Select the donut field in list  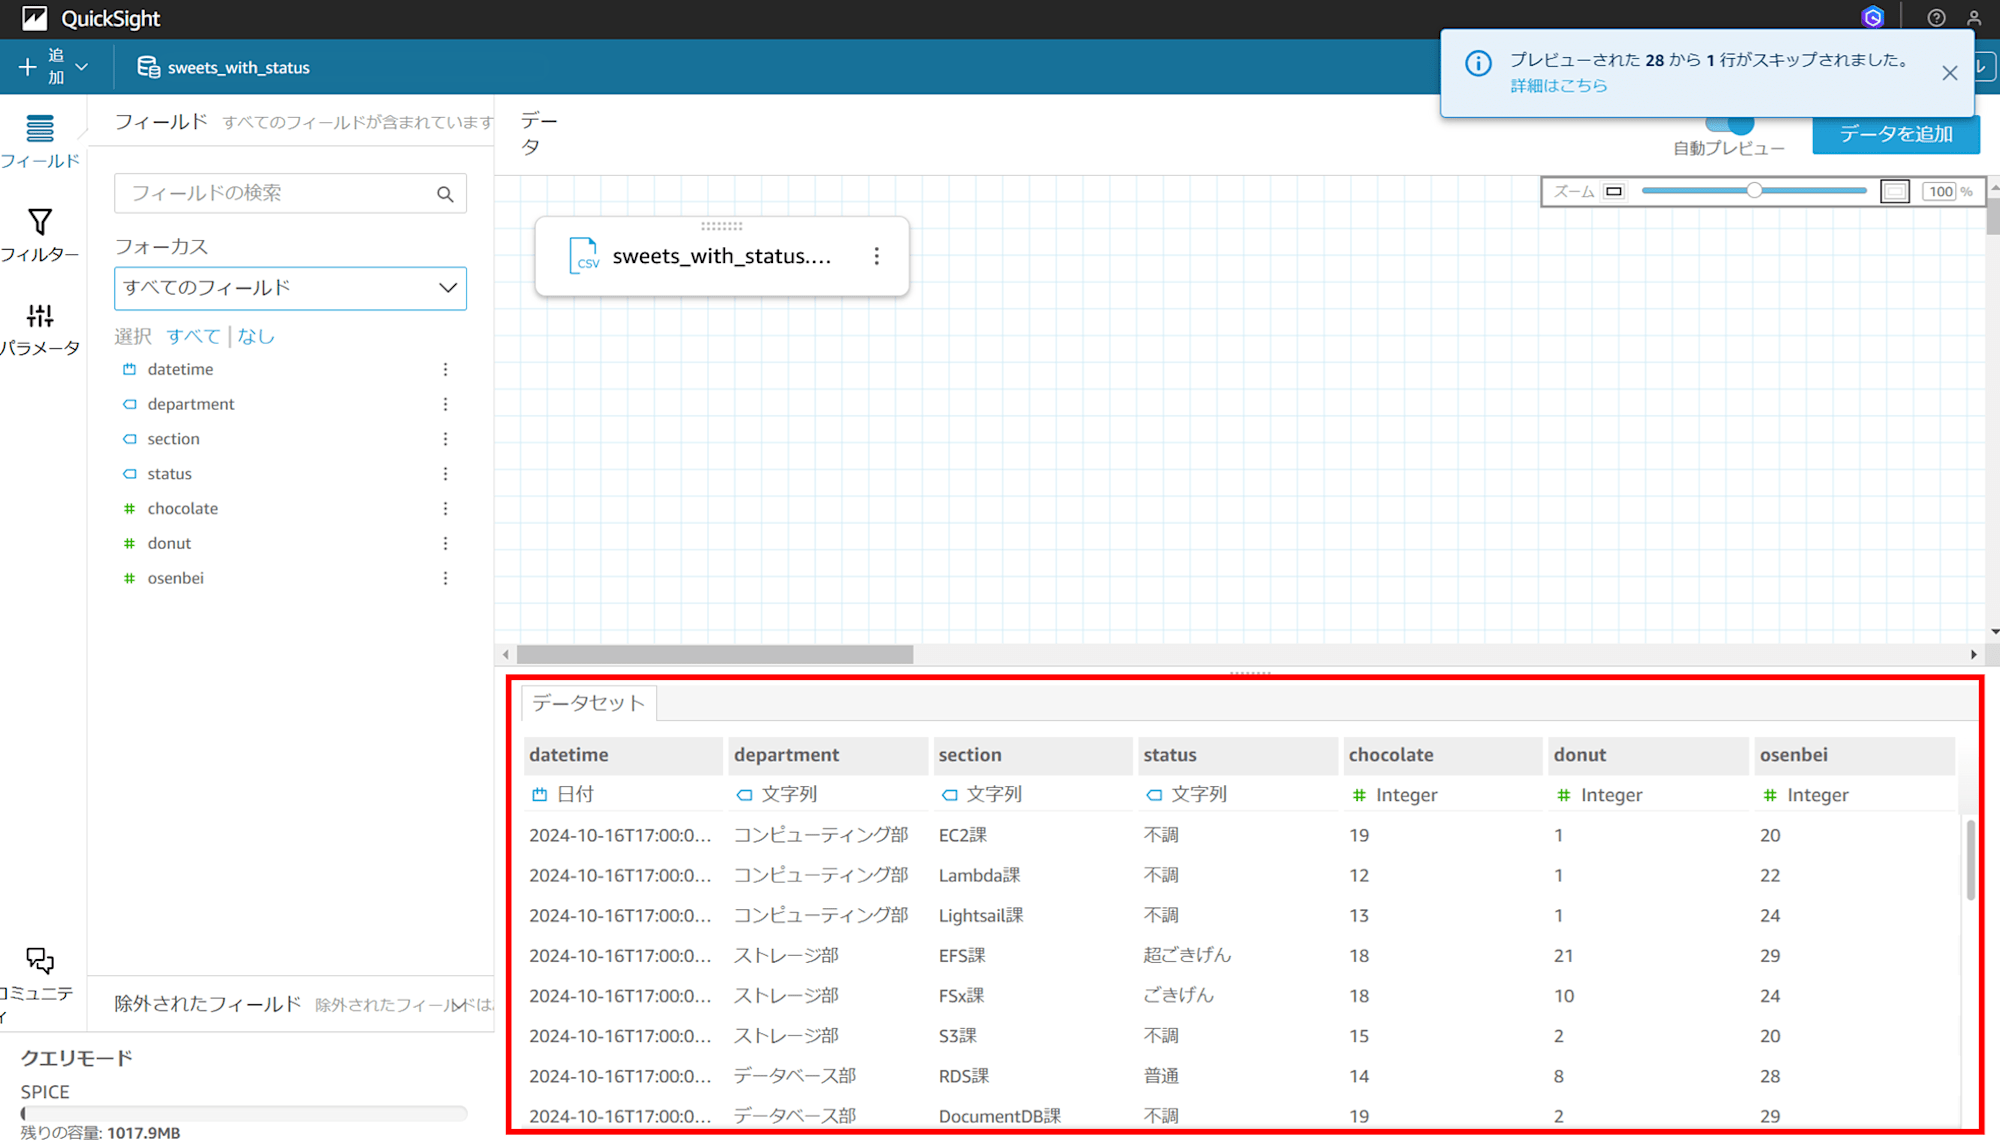pos(169,543)
